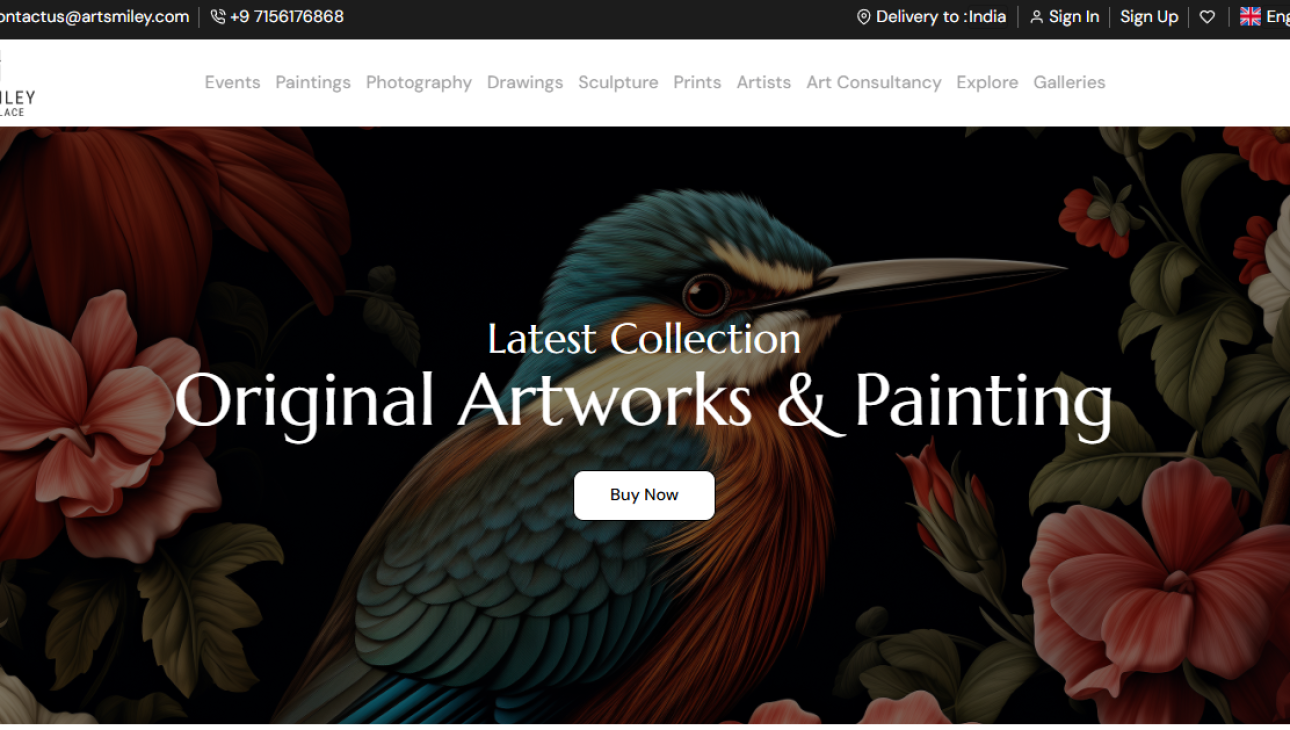The width and height of the screenshot is (1290, 730).
Task: Open the Events menu item
Action: tap(232, 83)
